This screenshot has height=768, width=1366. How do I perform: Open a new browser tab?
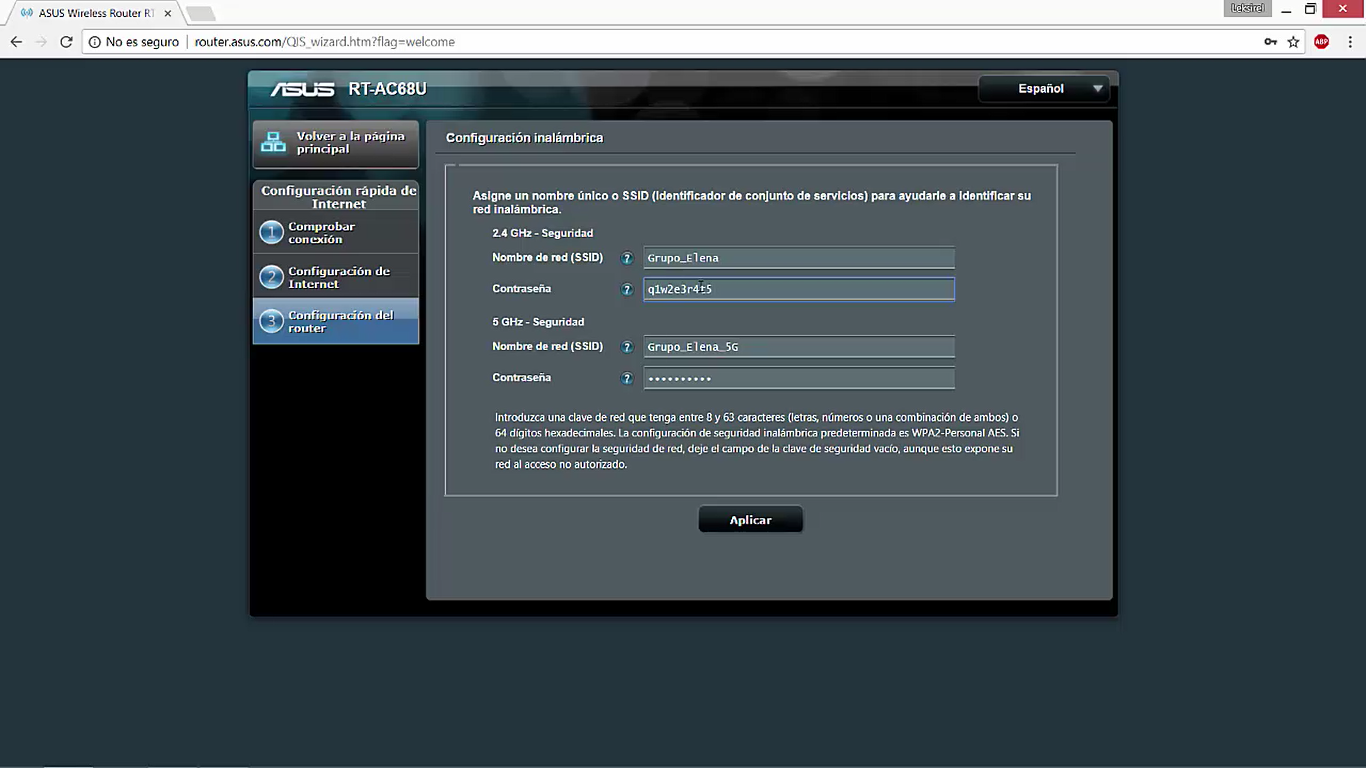[x=200, y=14]
